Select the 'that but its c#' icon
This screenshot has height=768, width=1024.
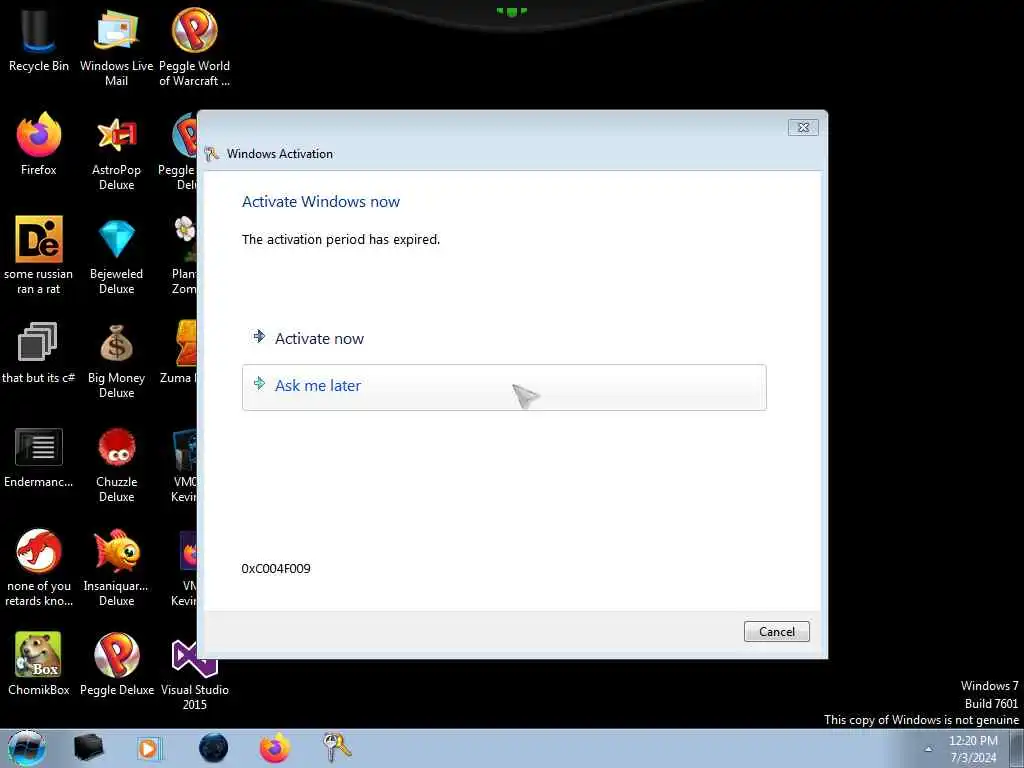[x=39, y=351]
